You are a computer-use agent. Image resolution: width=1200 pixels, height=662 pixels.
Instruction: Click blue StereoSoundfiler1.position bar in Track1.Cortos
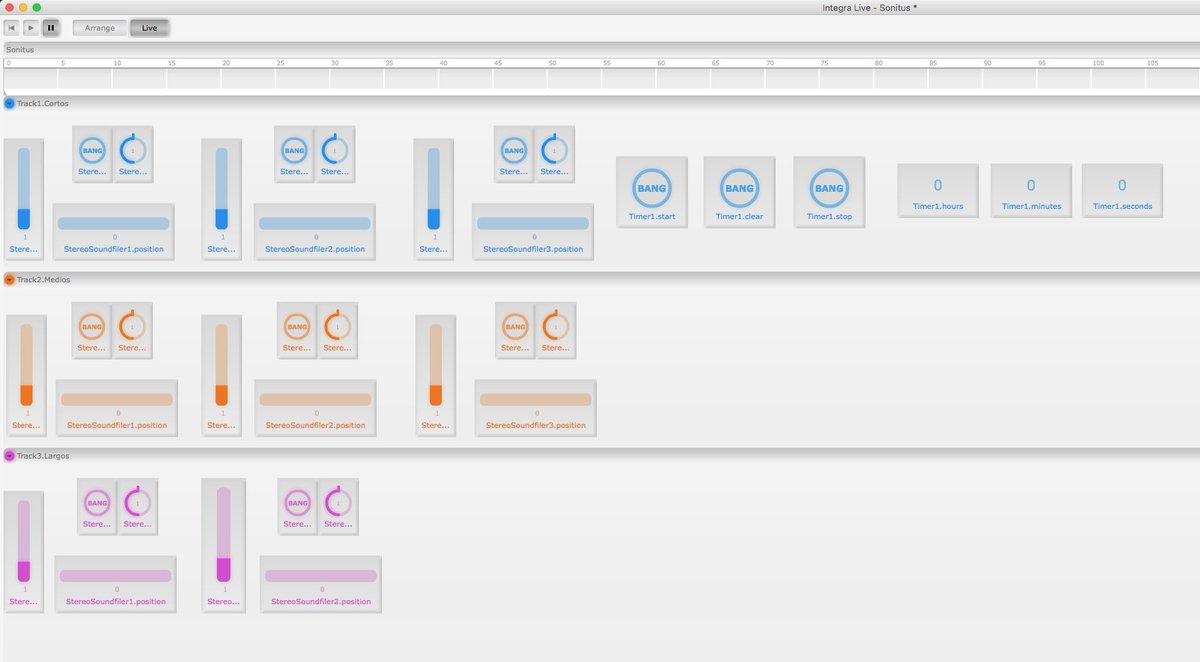tap(113, 223)
